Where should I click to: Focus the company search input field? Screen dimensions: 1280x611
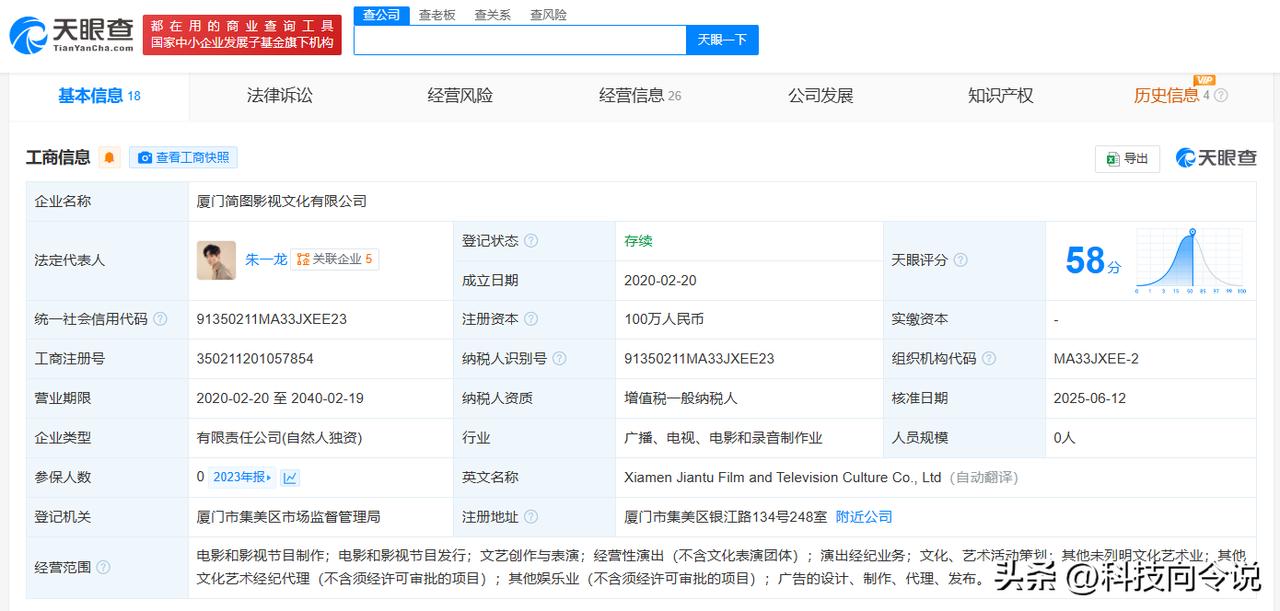[520, 40]
